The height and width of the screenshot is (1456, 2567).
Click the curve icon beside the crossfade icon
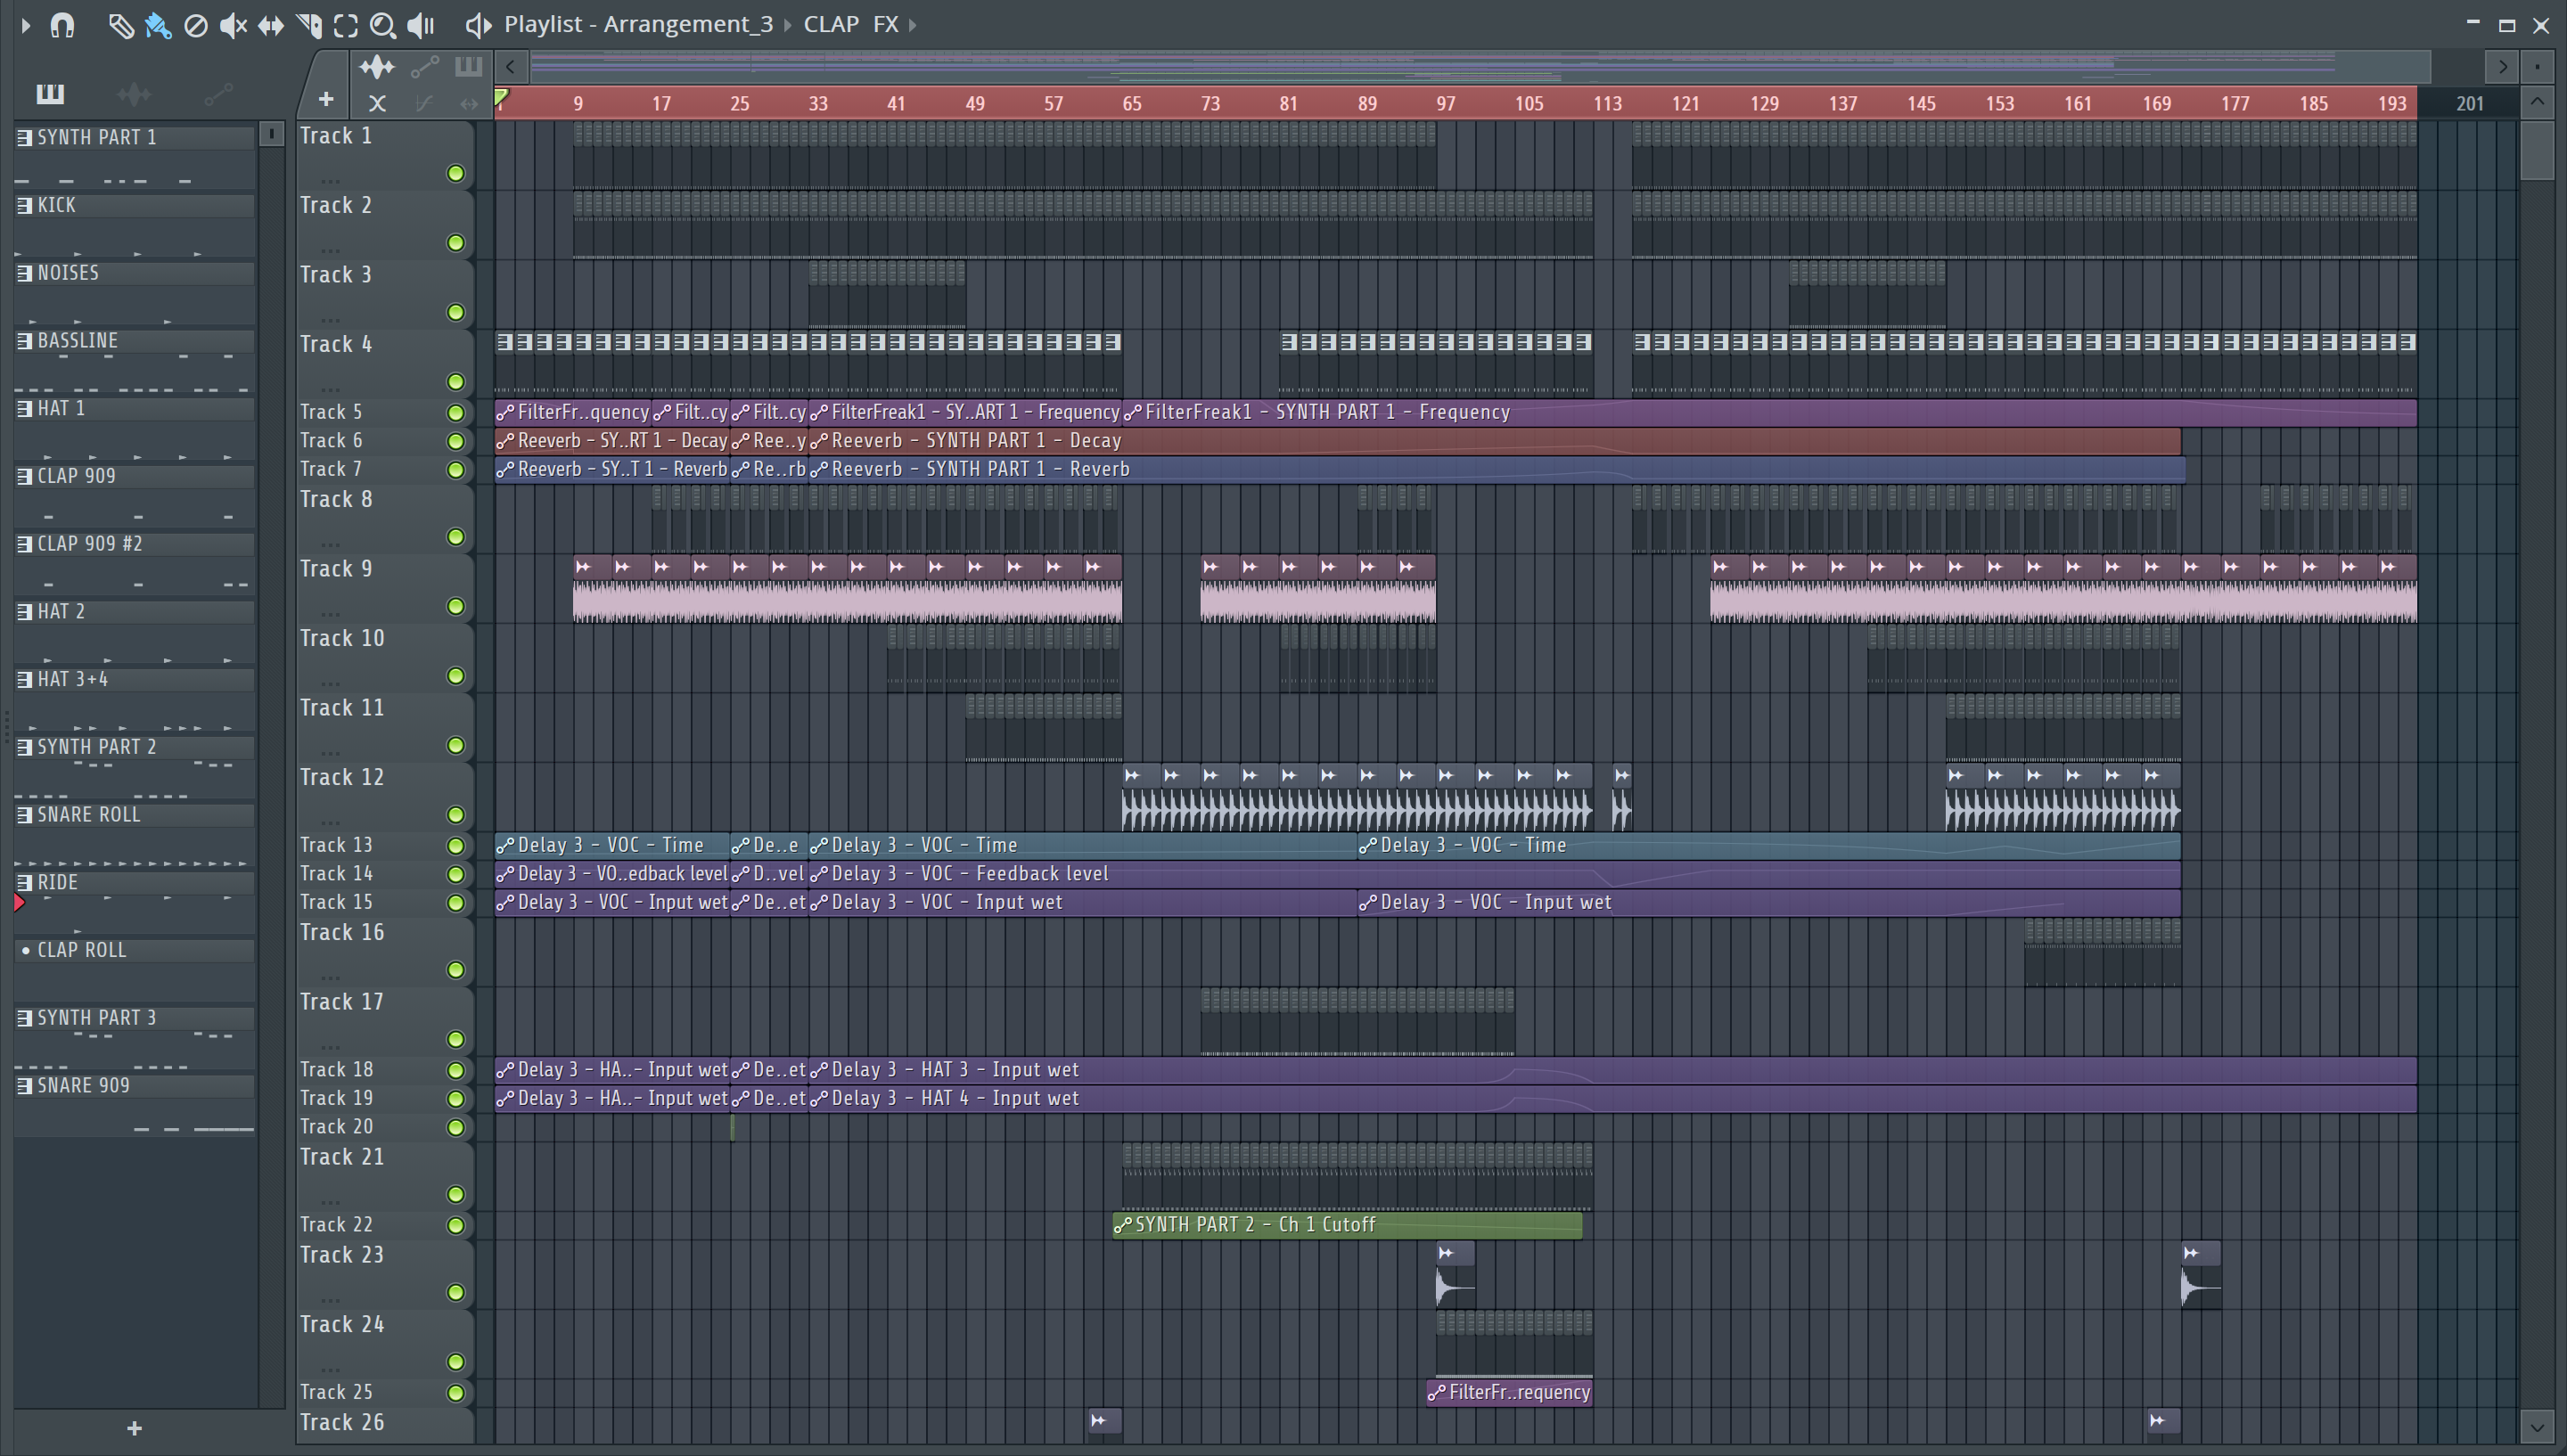424,103
